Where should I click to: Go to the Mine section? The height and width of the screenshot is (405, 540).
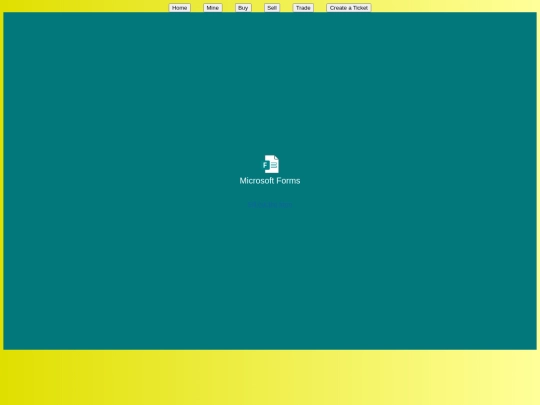coord(213,8)
